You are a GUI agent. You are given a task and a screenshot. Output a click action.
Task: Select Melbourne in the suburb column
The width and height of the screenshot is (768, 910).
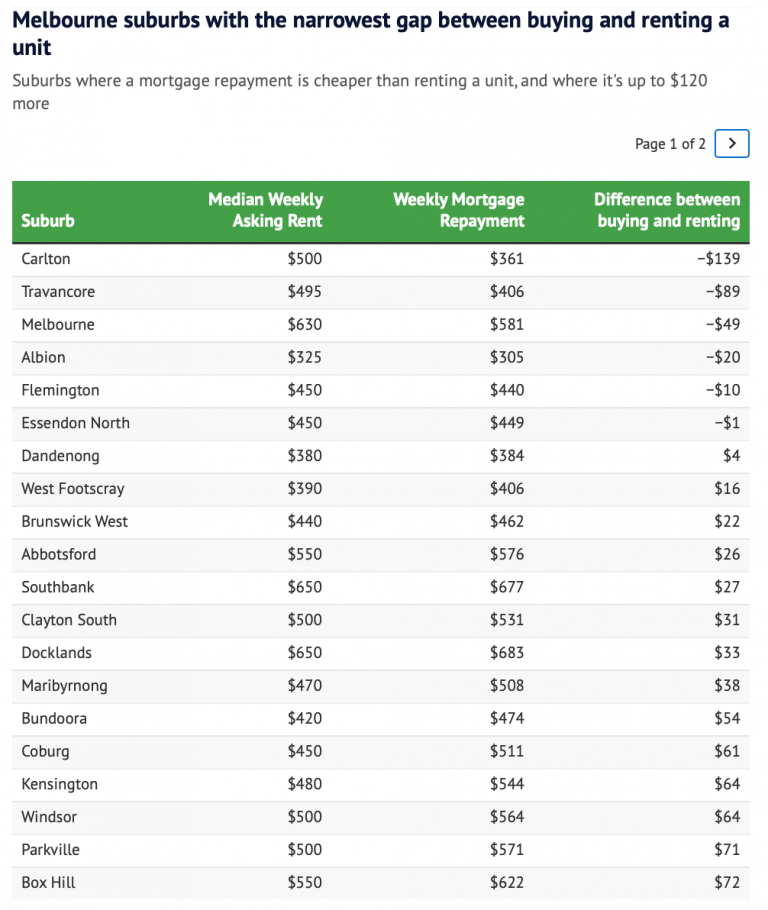pos(58,325)
